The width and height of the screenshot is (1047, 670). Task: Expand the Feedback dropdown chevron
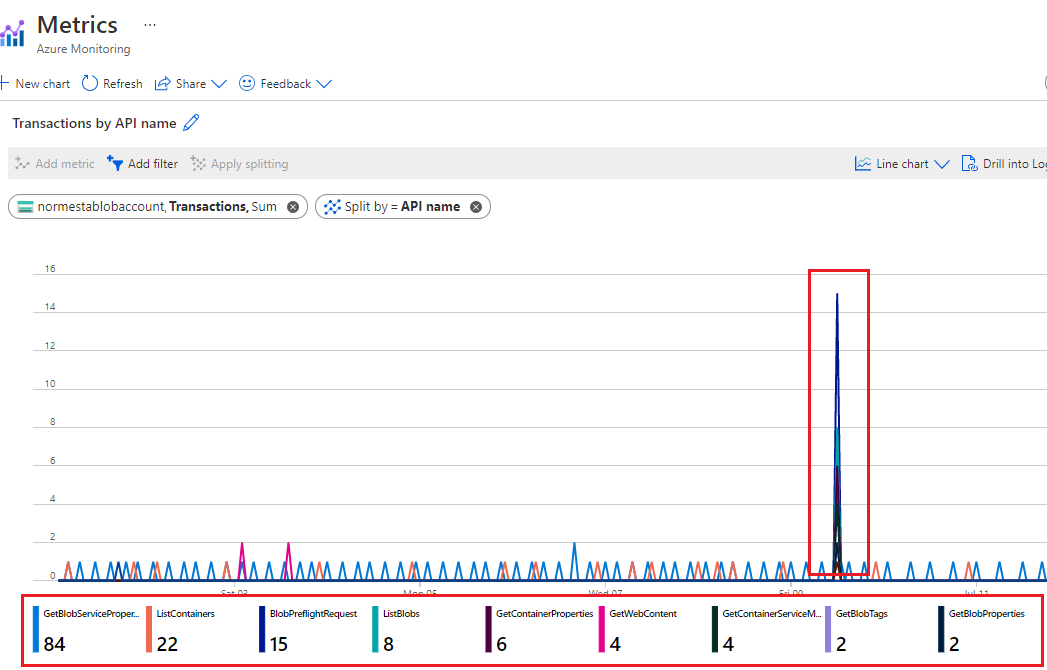pos(323,83)
